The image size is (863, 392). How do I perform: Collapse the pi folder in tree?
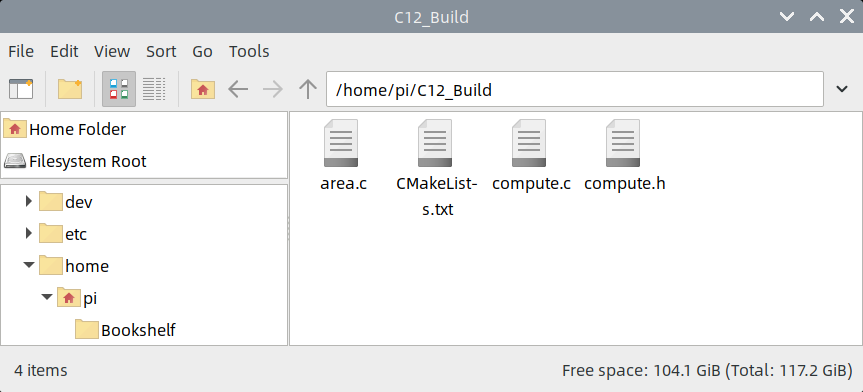[x=47, y=297]
